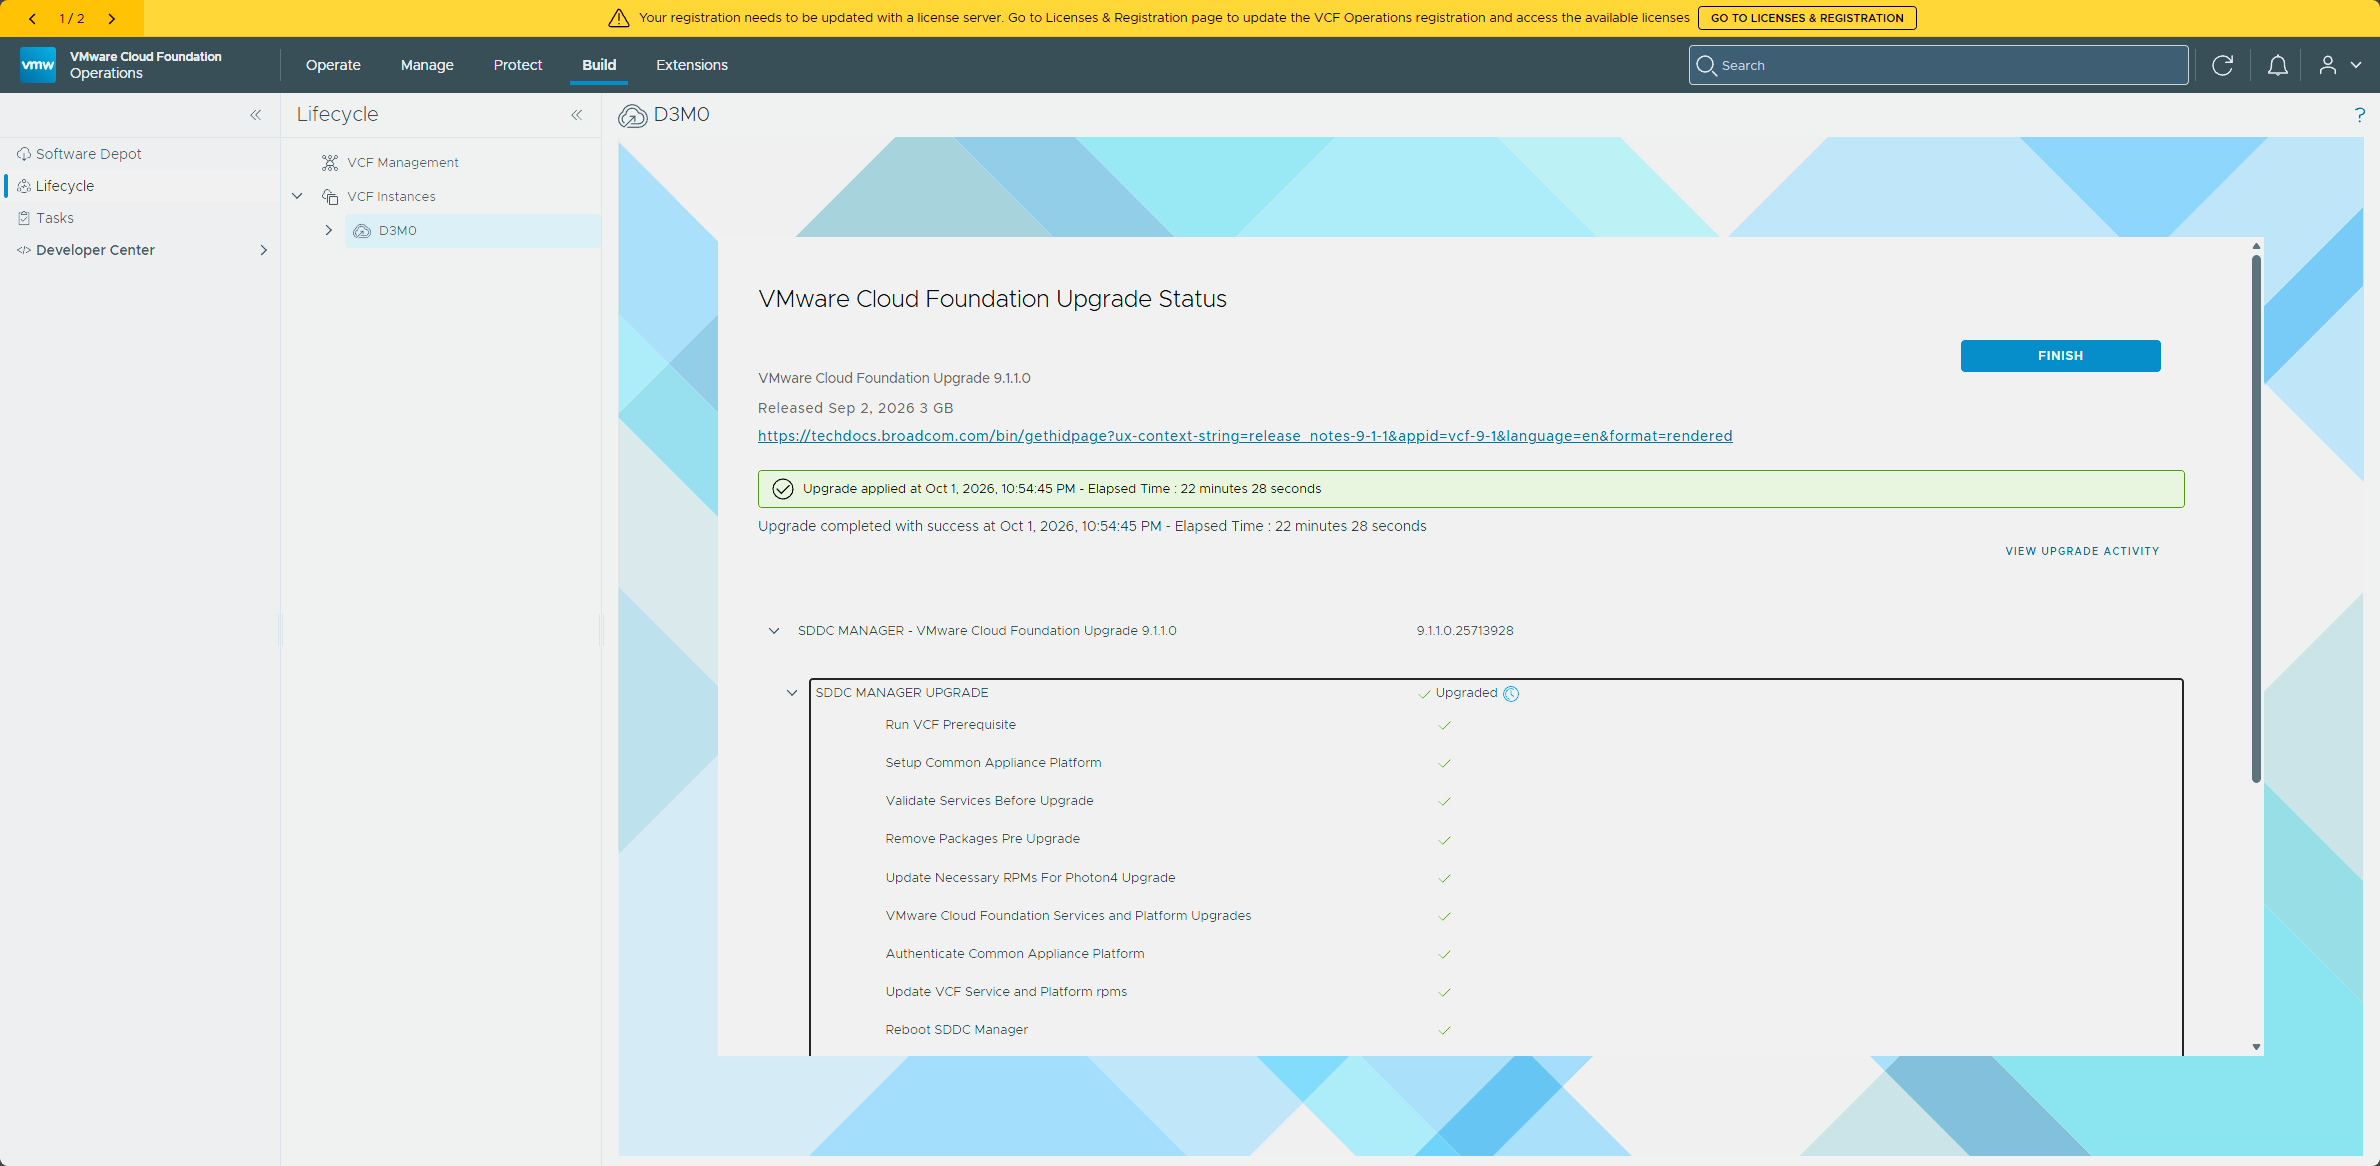Click the VMware vmw logo icon

point(38,65)
